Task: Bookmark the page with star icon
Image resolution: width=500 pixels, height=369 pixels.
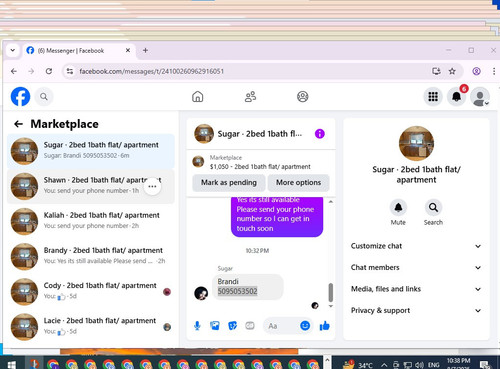Action: 452,71
